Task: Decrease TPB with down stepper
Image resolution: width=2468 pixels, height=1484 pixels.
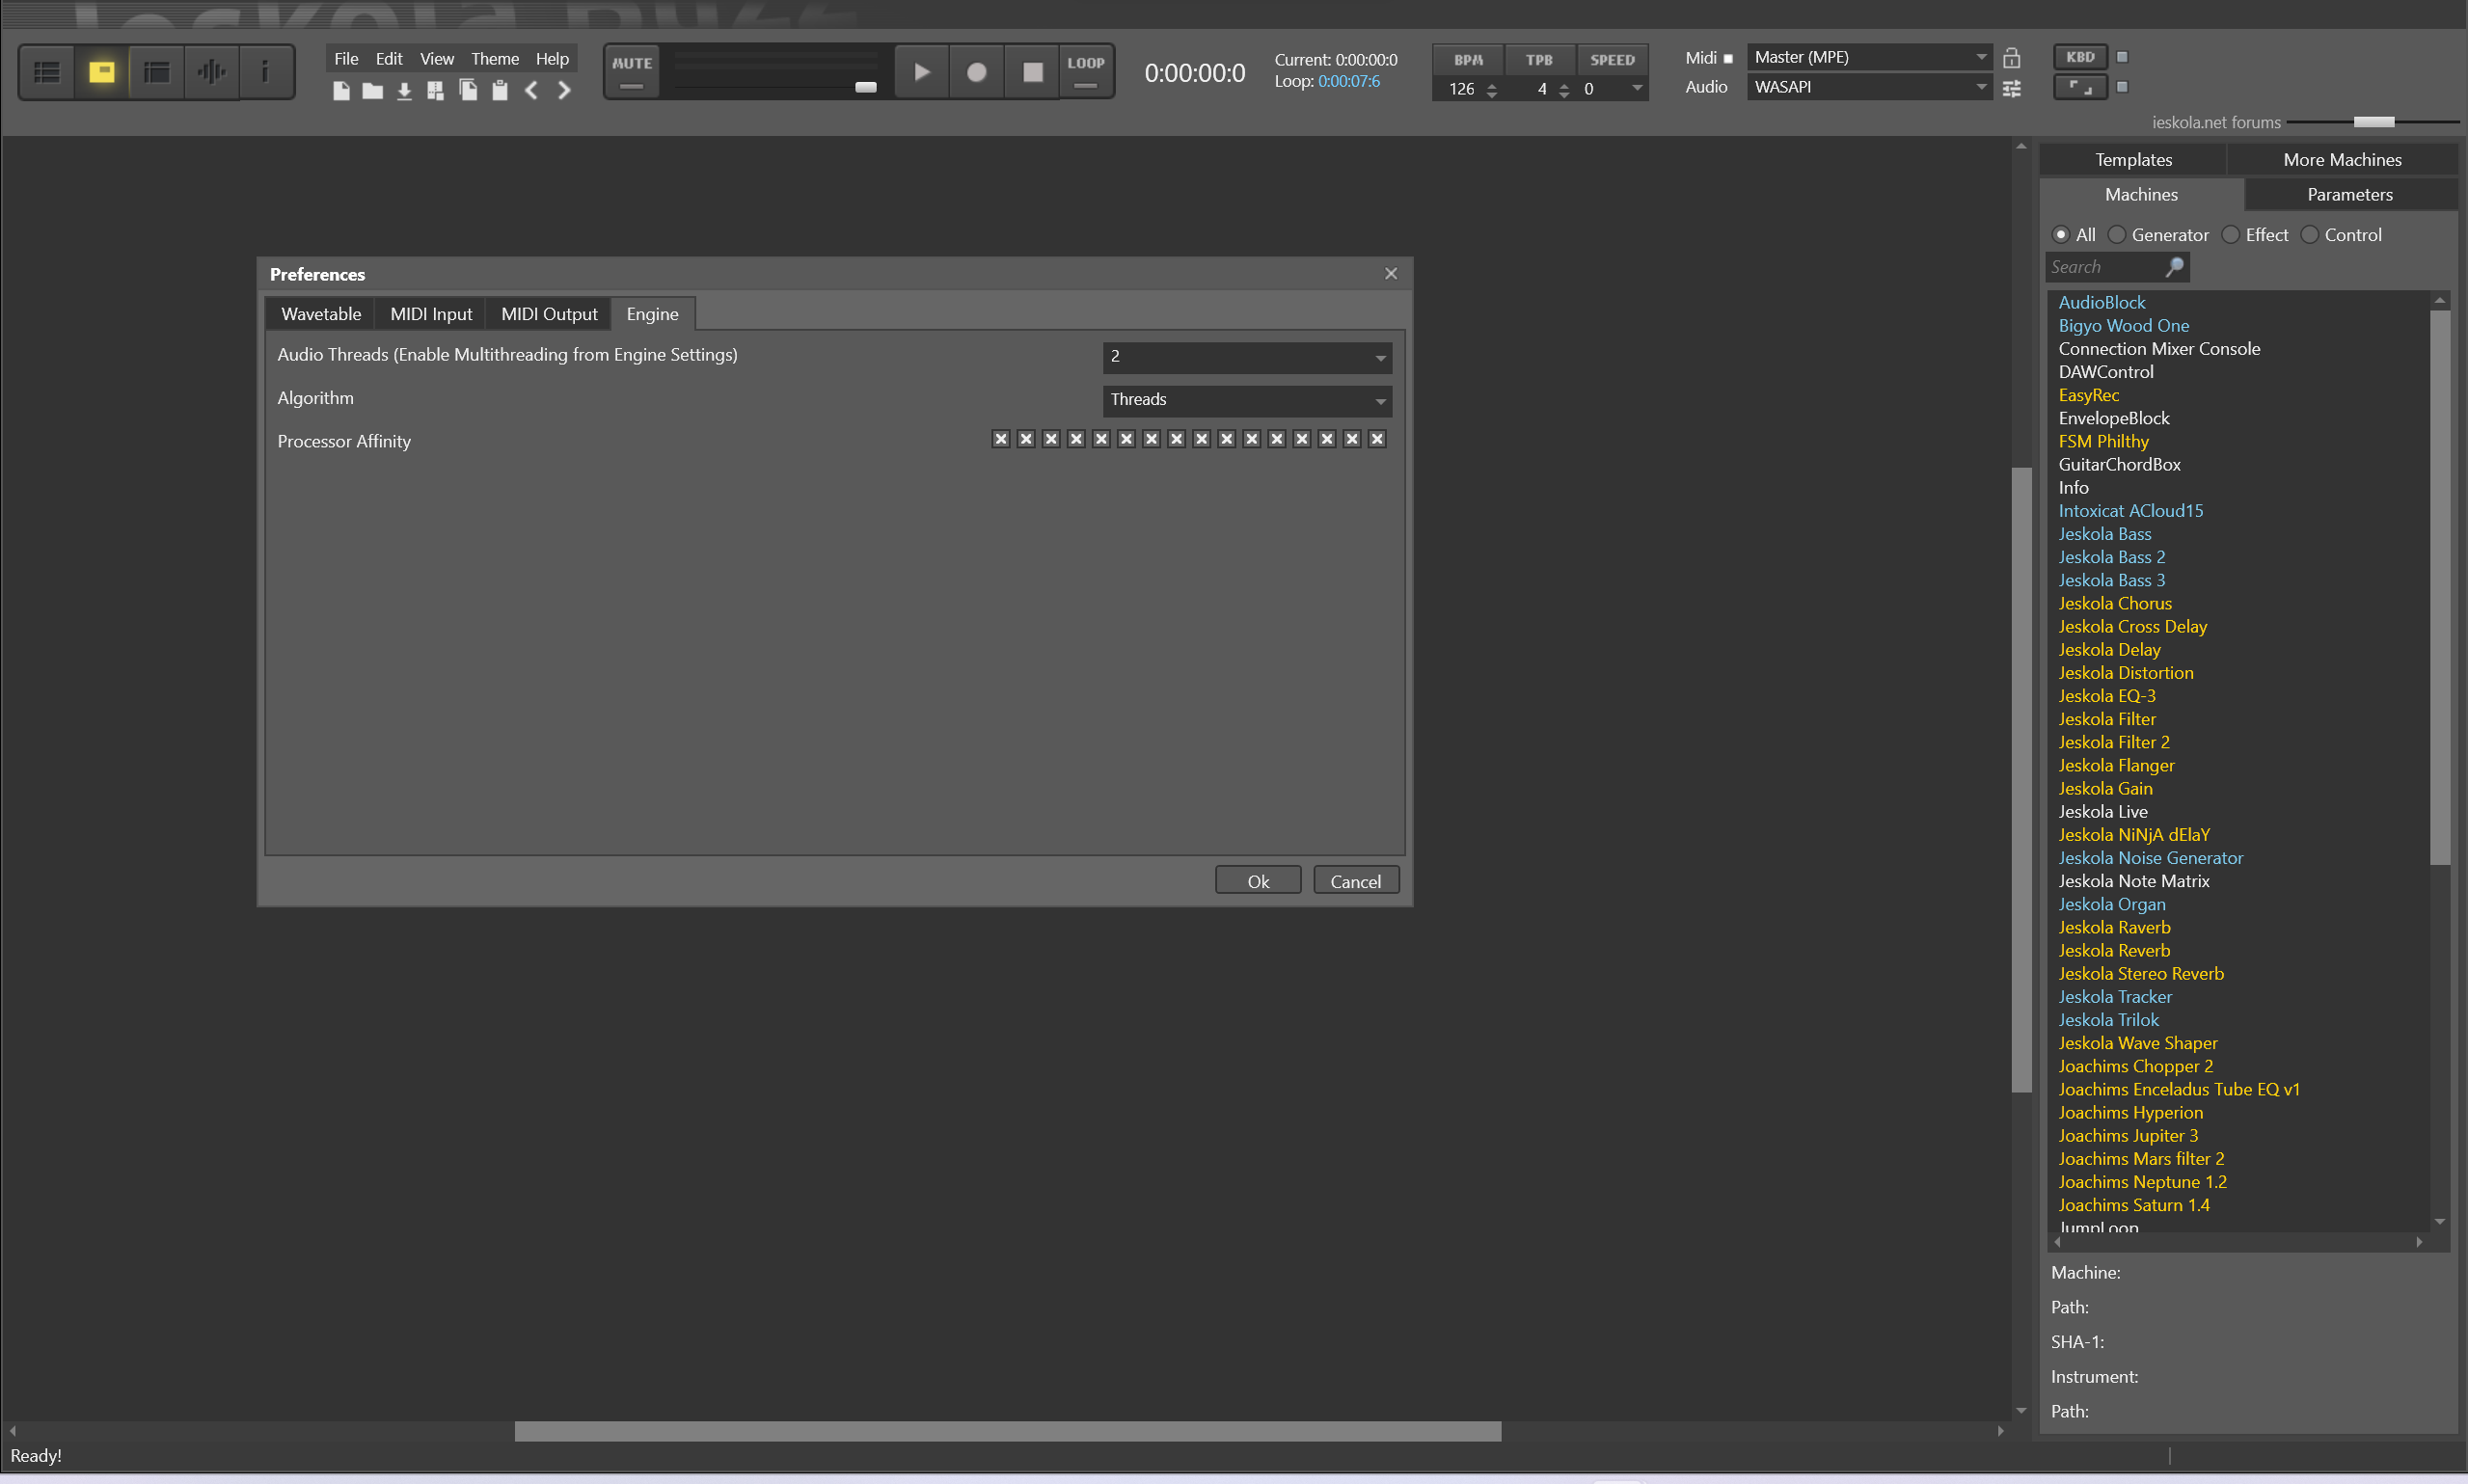Action: (x=1564, y=95)
